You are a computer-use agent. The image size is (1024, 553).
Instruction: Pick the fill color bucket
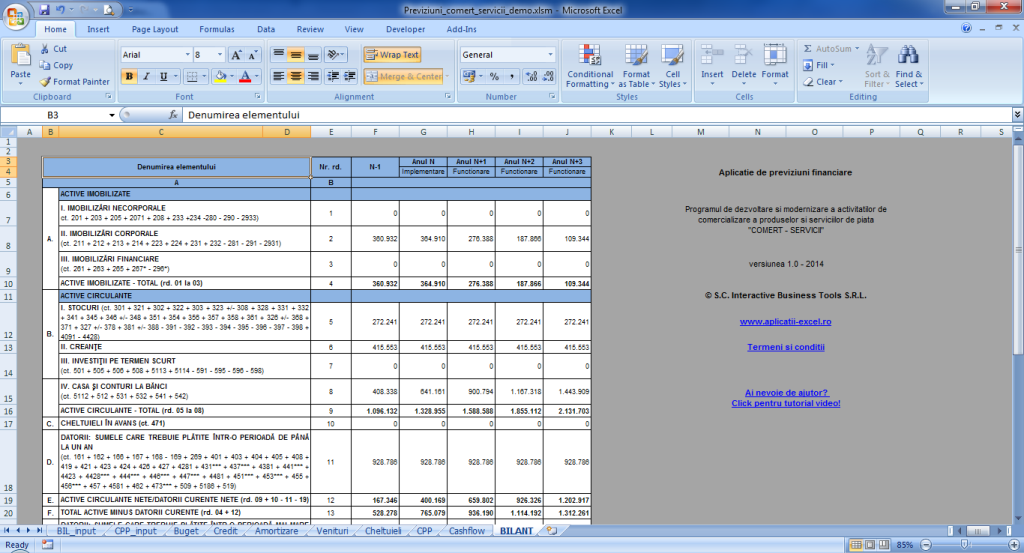tap(220, 76)
